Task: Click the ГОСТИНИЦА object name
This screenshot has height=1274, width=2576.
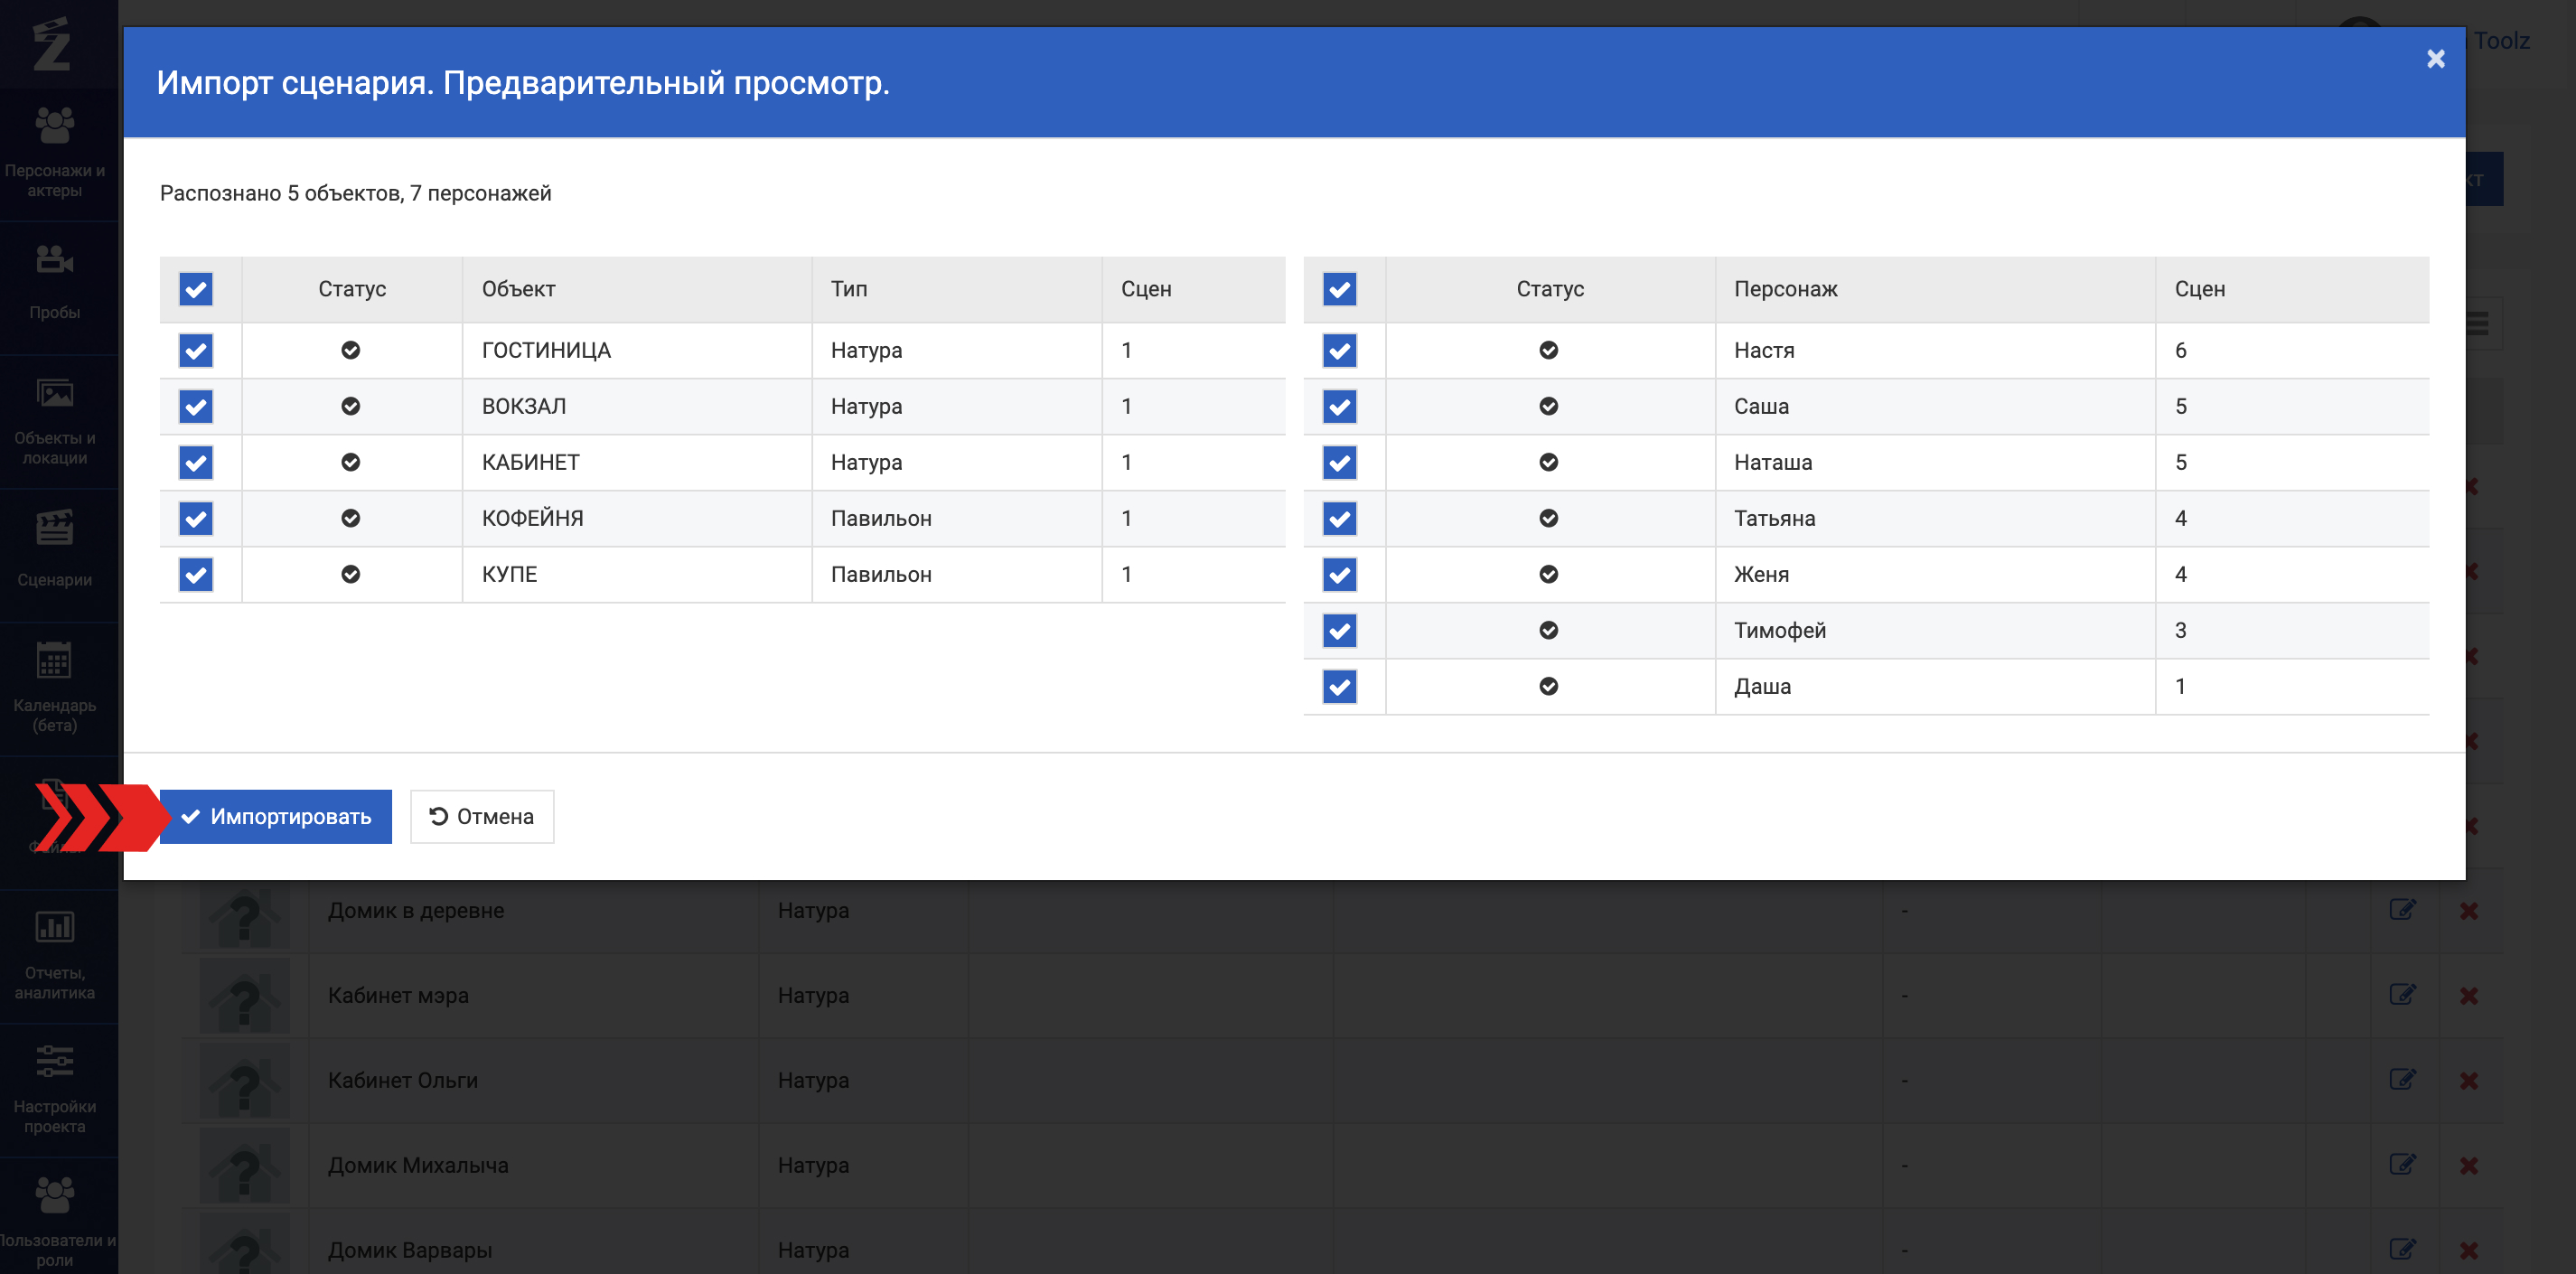Action: point(546,350)
